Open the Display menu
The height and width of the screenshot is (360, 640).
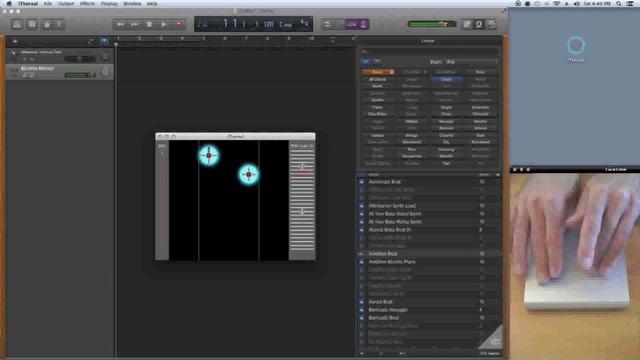109,4
